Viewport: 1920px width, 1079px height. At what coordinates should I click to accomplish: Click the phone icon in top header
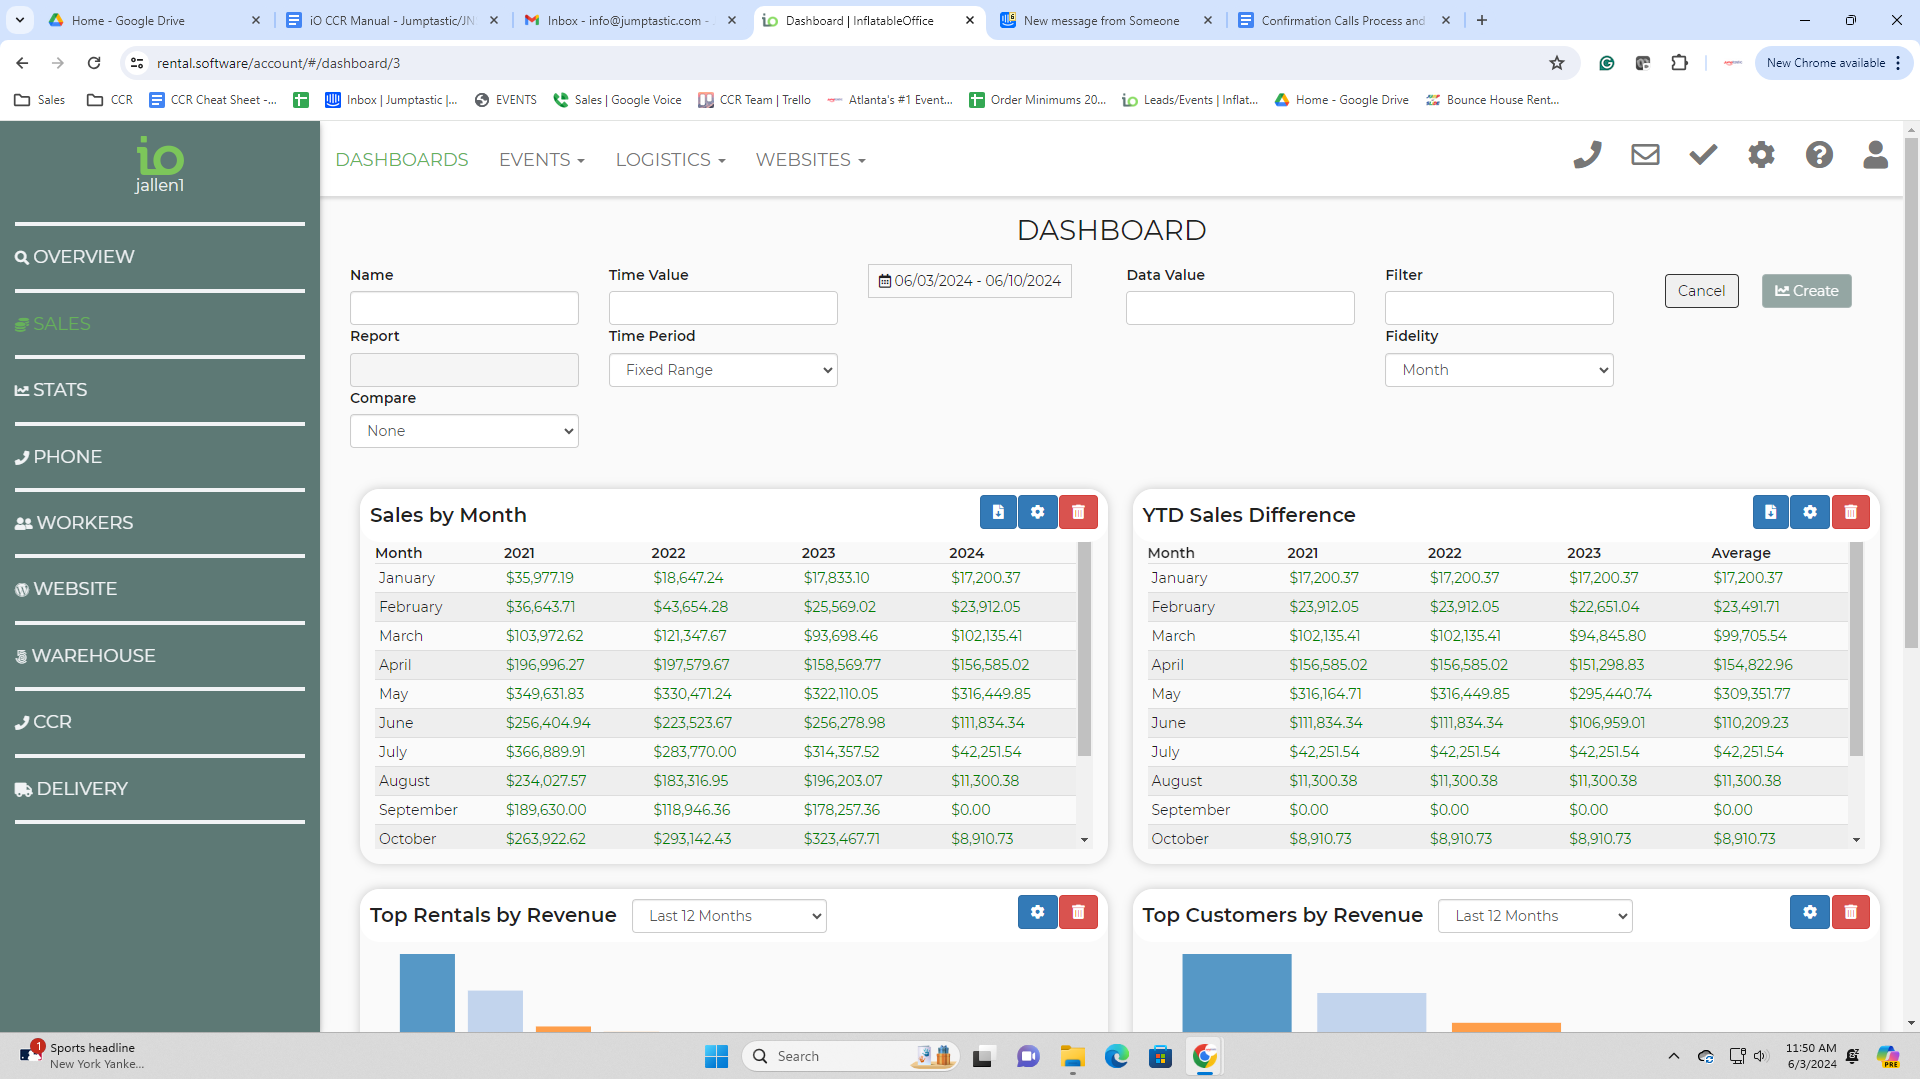point(1587,155)
